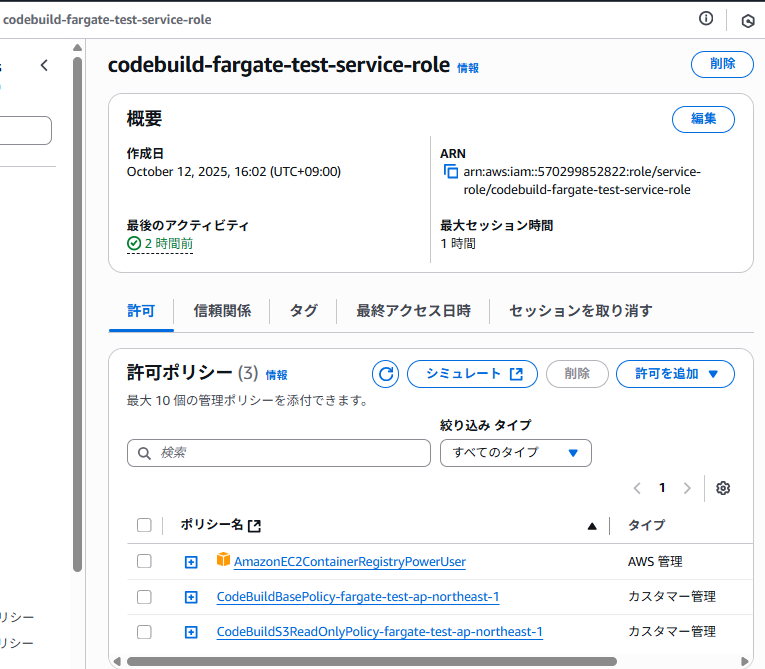Click the 削除 button for the role
The image size is (765, 669).
point(722,64)
